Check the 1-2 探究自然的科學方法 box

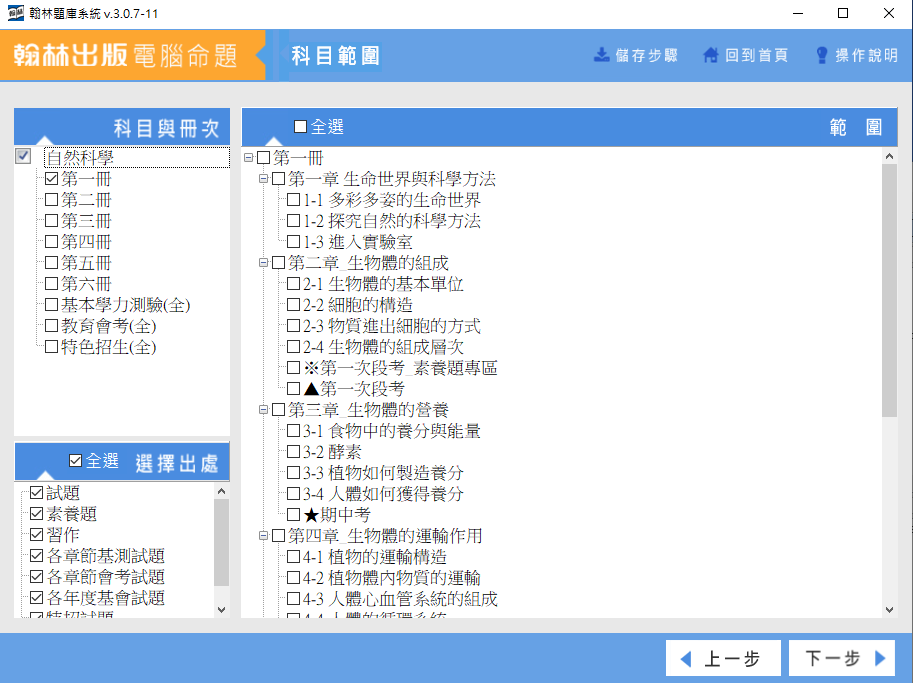293,221
